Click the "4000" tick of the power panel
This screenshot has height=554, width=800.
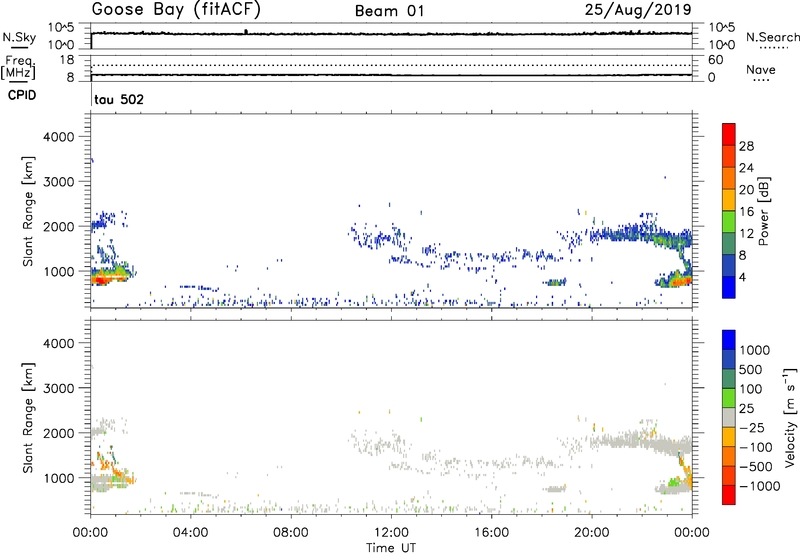click(58, 137)
